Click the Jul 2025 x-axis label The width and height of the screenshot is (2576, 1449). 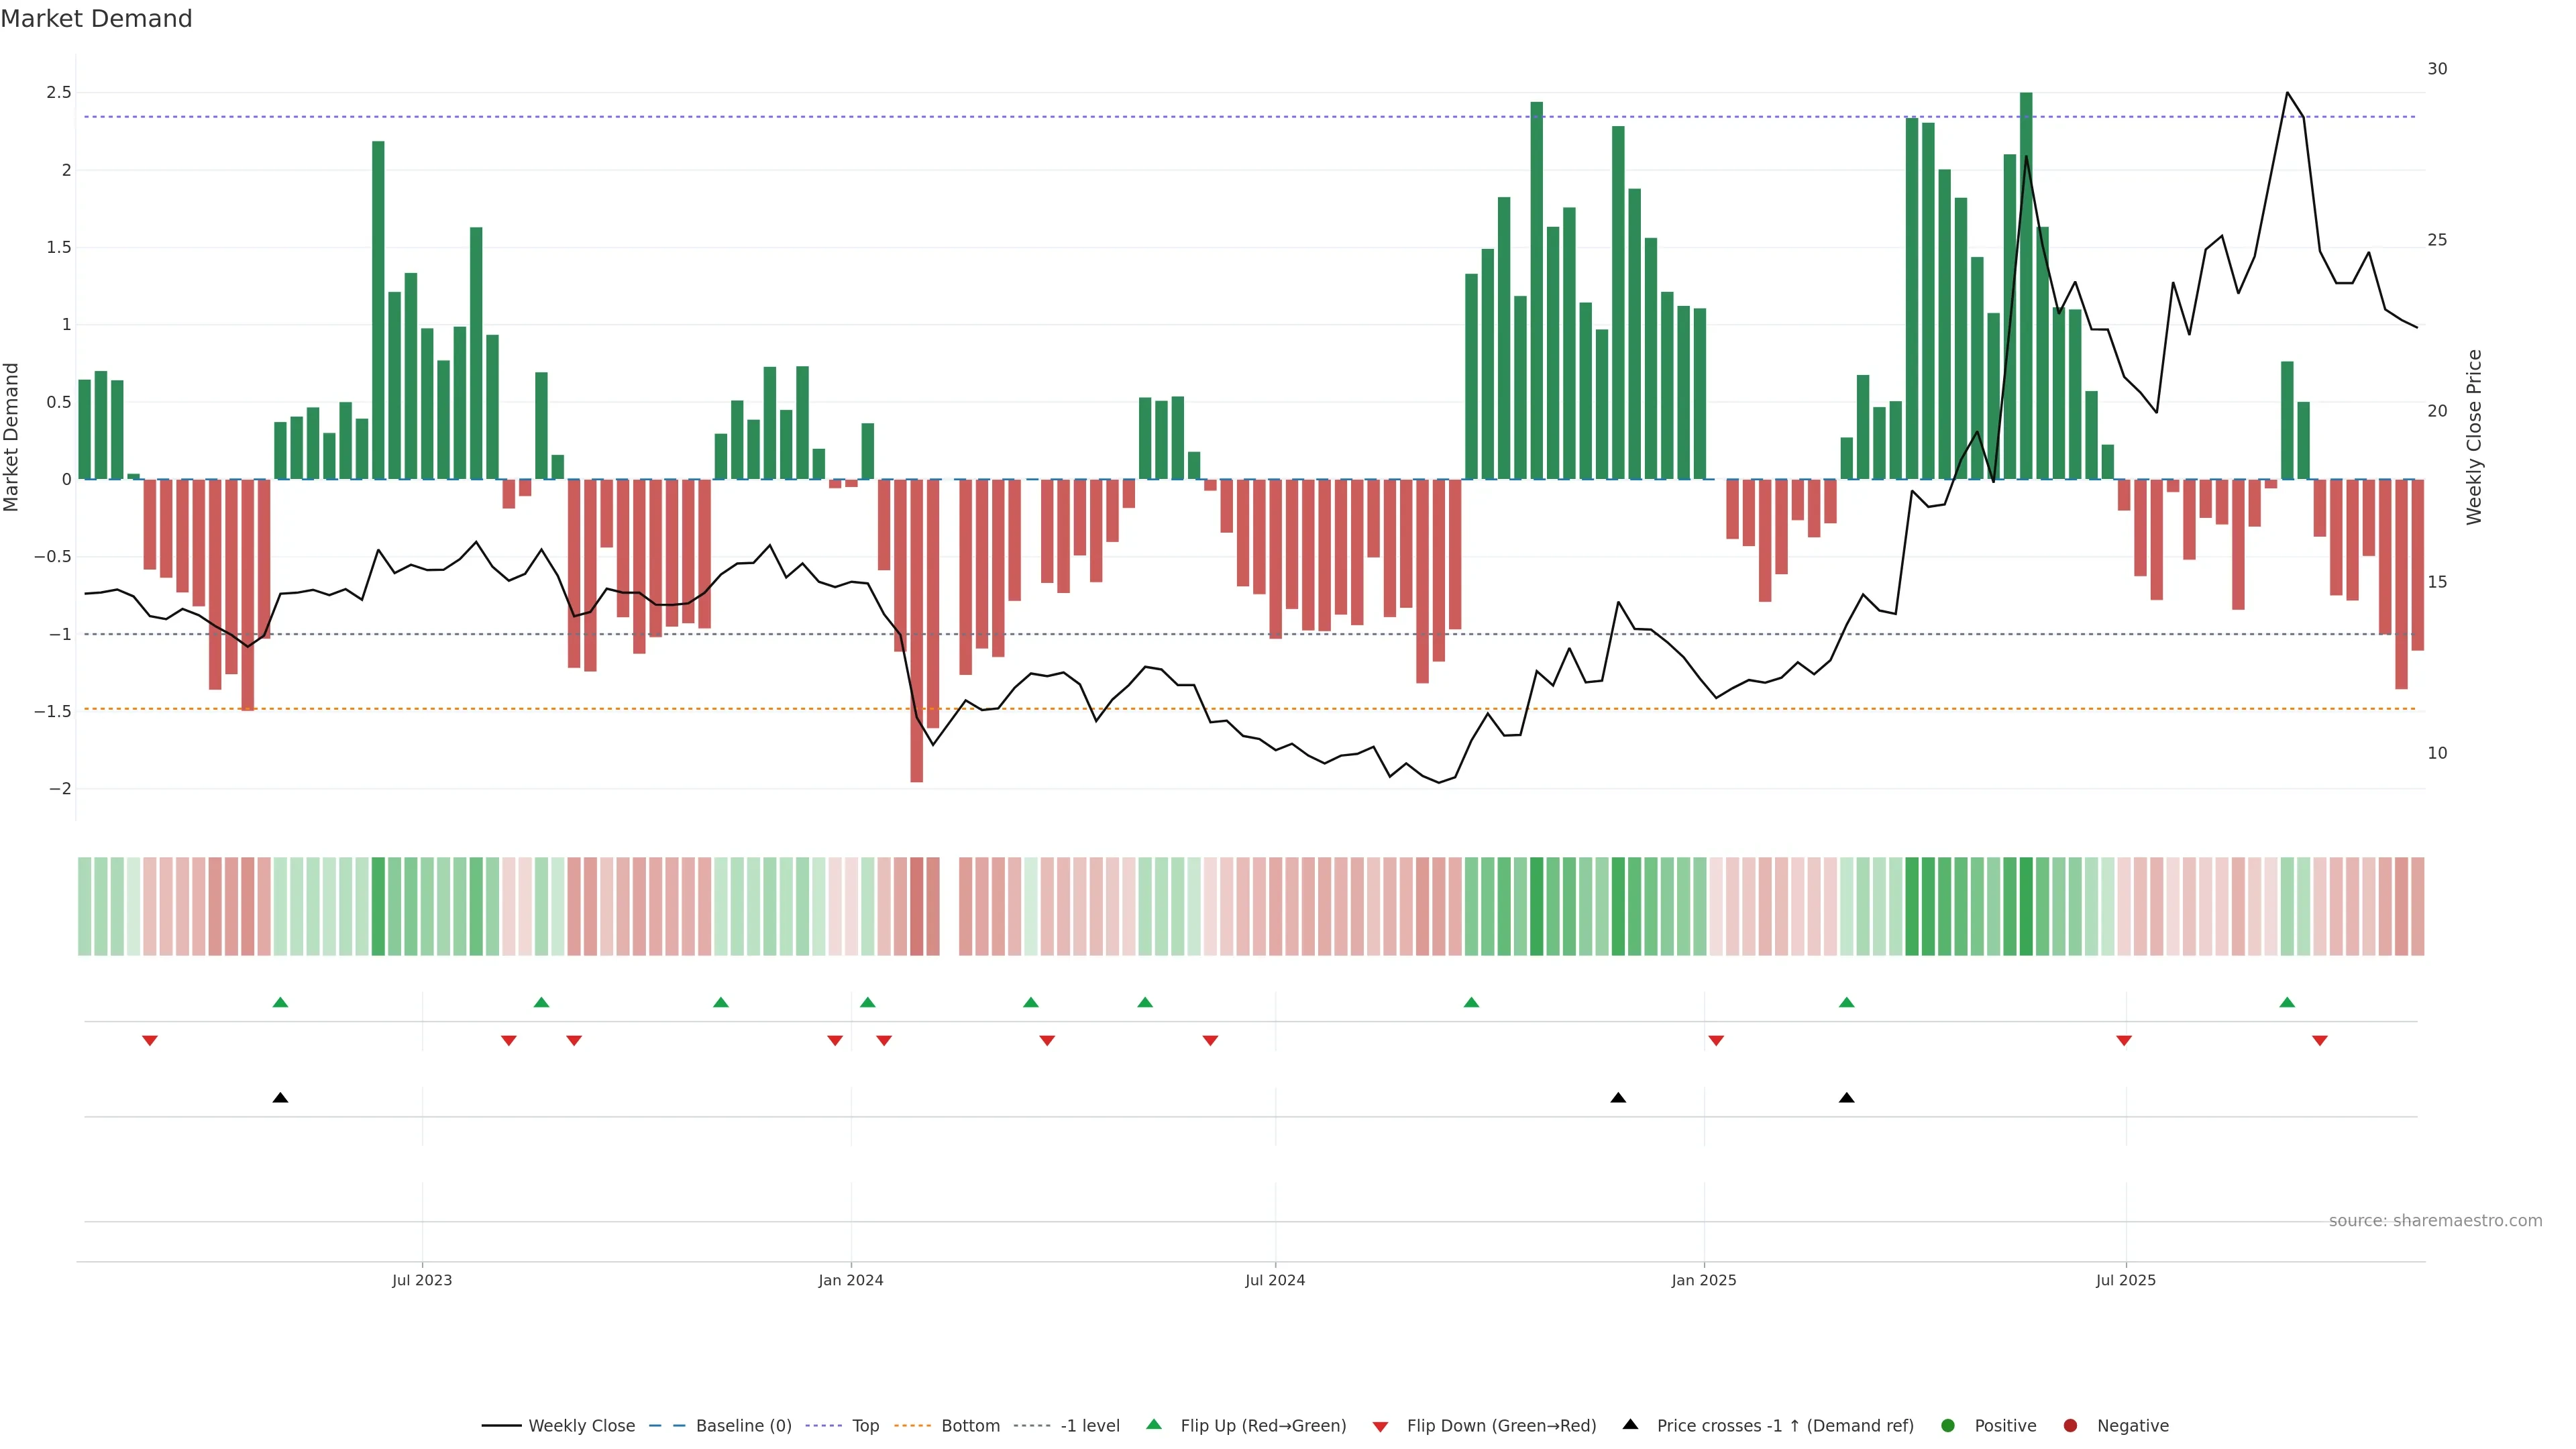click(x=2125, y=1280)
